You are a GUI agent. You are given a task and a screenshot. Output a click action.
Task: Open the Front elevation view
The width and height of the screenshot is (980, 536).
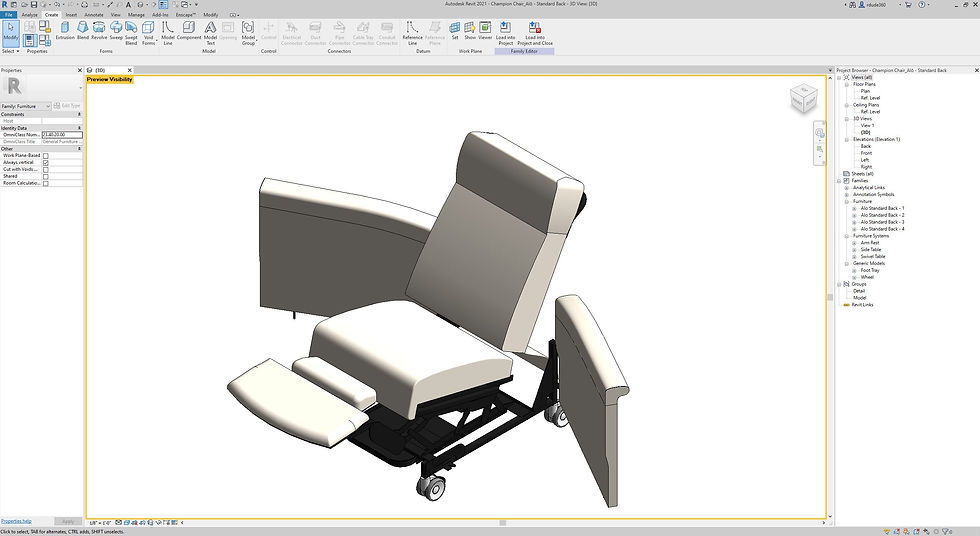pyautogui.click(x=866, y=153)
